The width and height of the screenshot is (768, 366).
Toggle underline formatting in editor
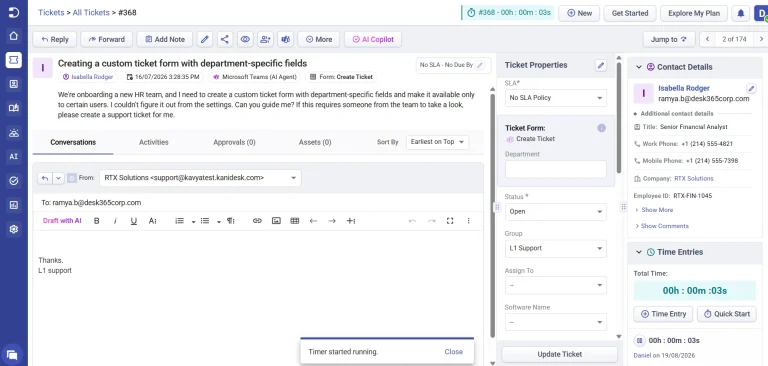[134, 221]
